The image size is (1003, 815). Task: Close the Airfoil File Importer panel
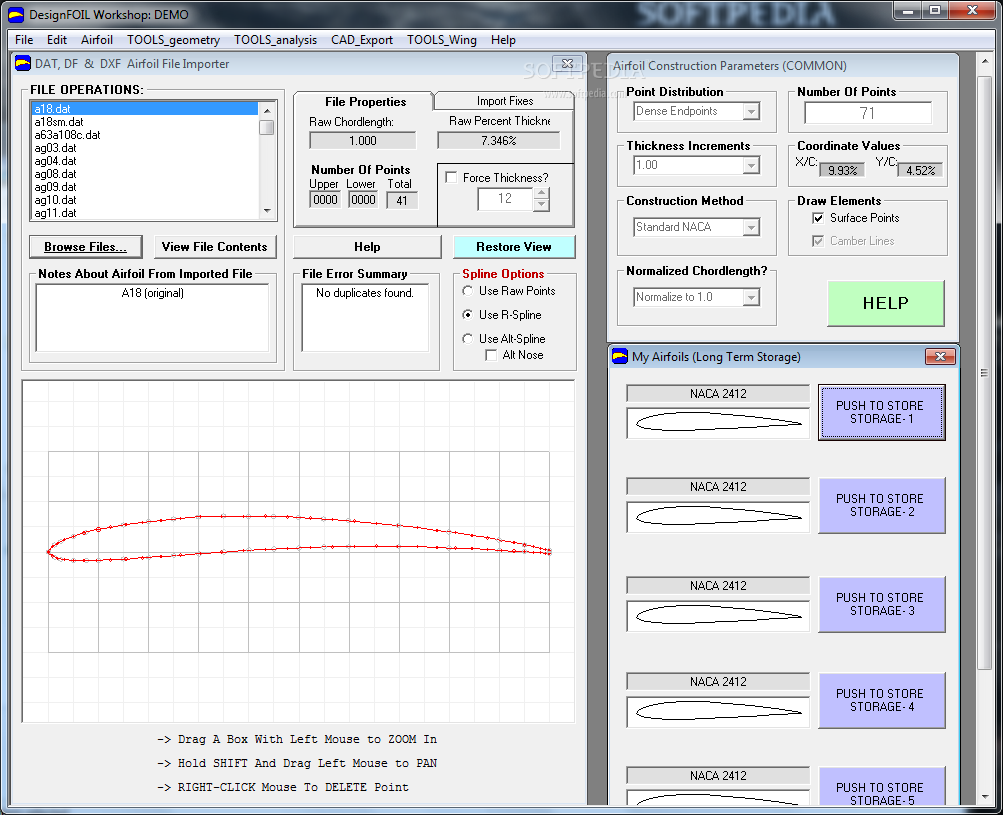click(567, 63)
